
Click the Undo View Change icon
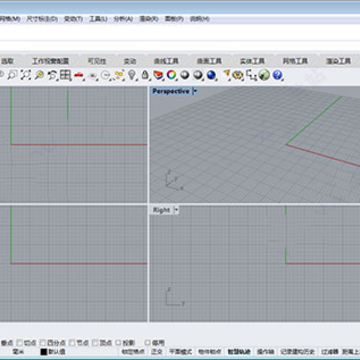click(x=52, y=75)
